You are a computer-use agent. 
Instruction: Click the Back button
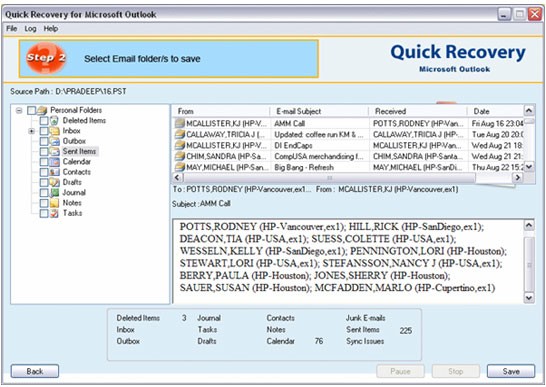tap(35, 371)
